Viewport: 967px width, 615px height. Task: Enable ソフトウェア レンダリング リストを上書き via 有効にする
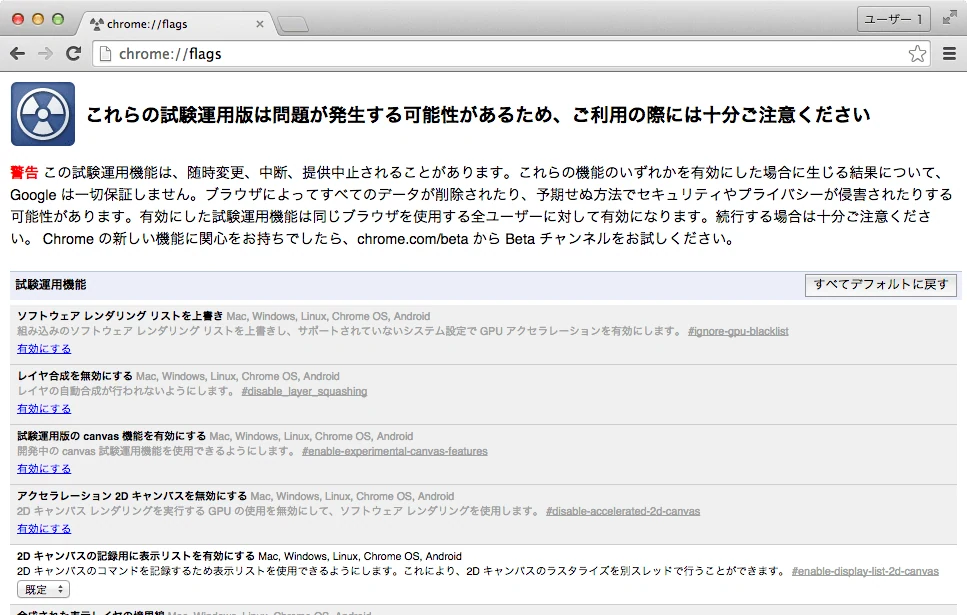(x=44, y=349)
